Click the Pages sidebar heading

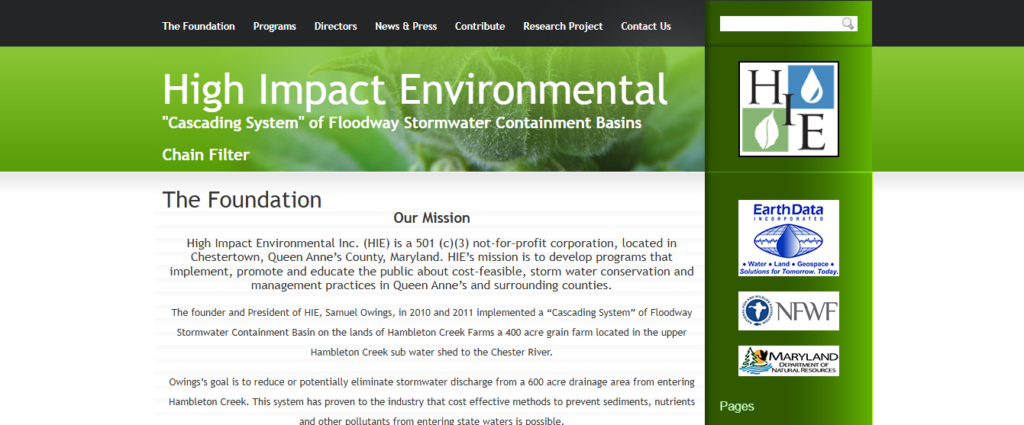point(737,406)
